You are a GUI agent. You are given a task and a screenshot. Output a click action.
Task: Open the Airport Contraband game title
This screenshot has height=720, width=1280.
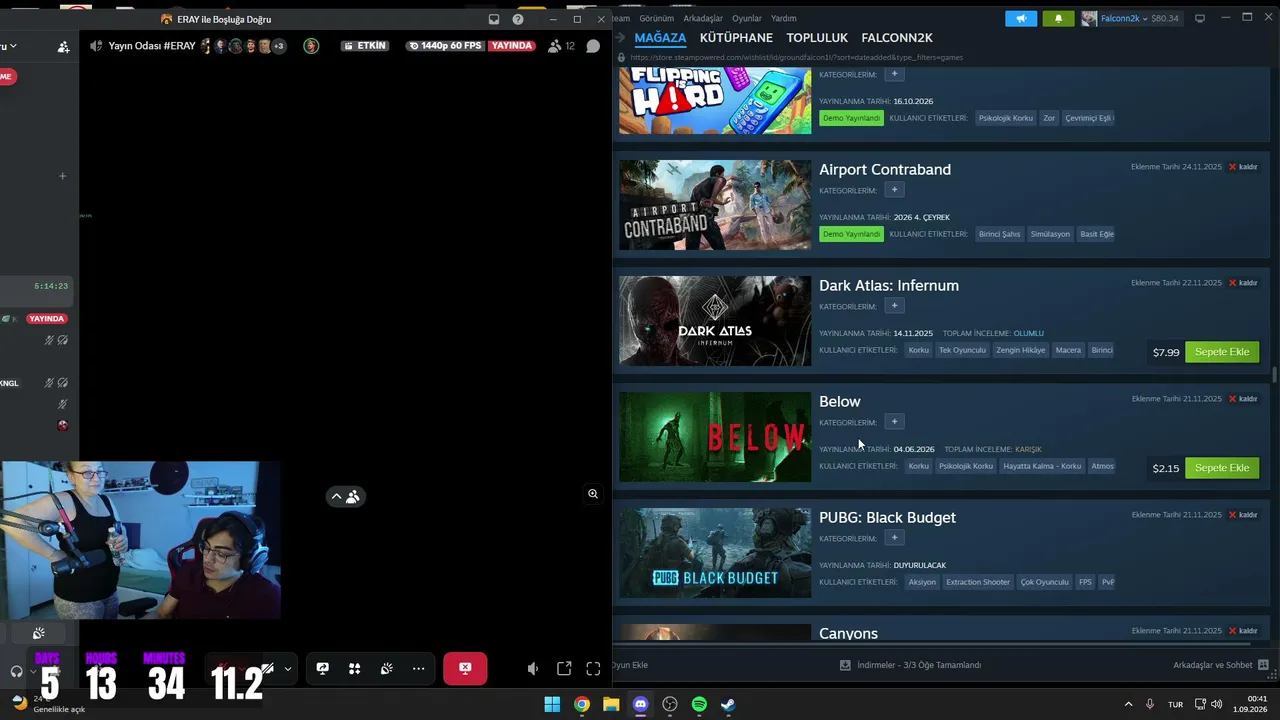click(x=885, y=169)
